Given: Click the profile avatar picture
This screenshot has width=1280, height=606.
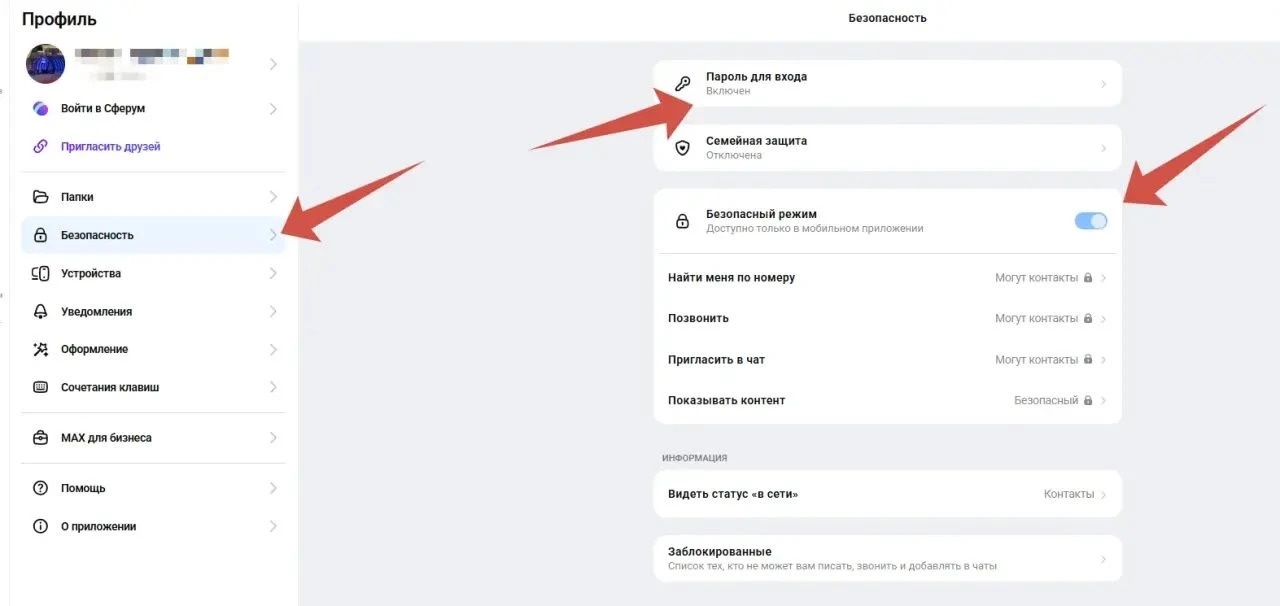Looking at the screenshot, I should click(x=45, y=64).
